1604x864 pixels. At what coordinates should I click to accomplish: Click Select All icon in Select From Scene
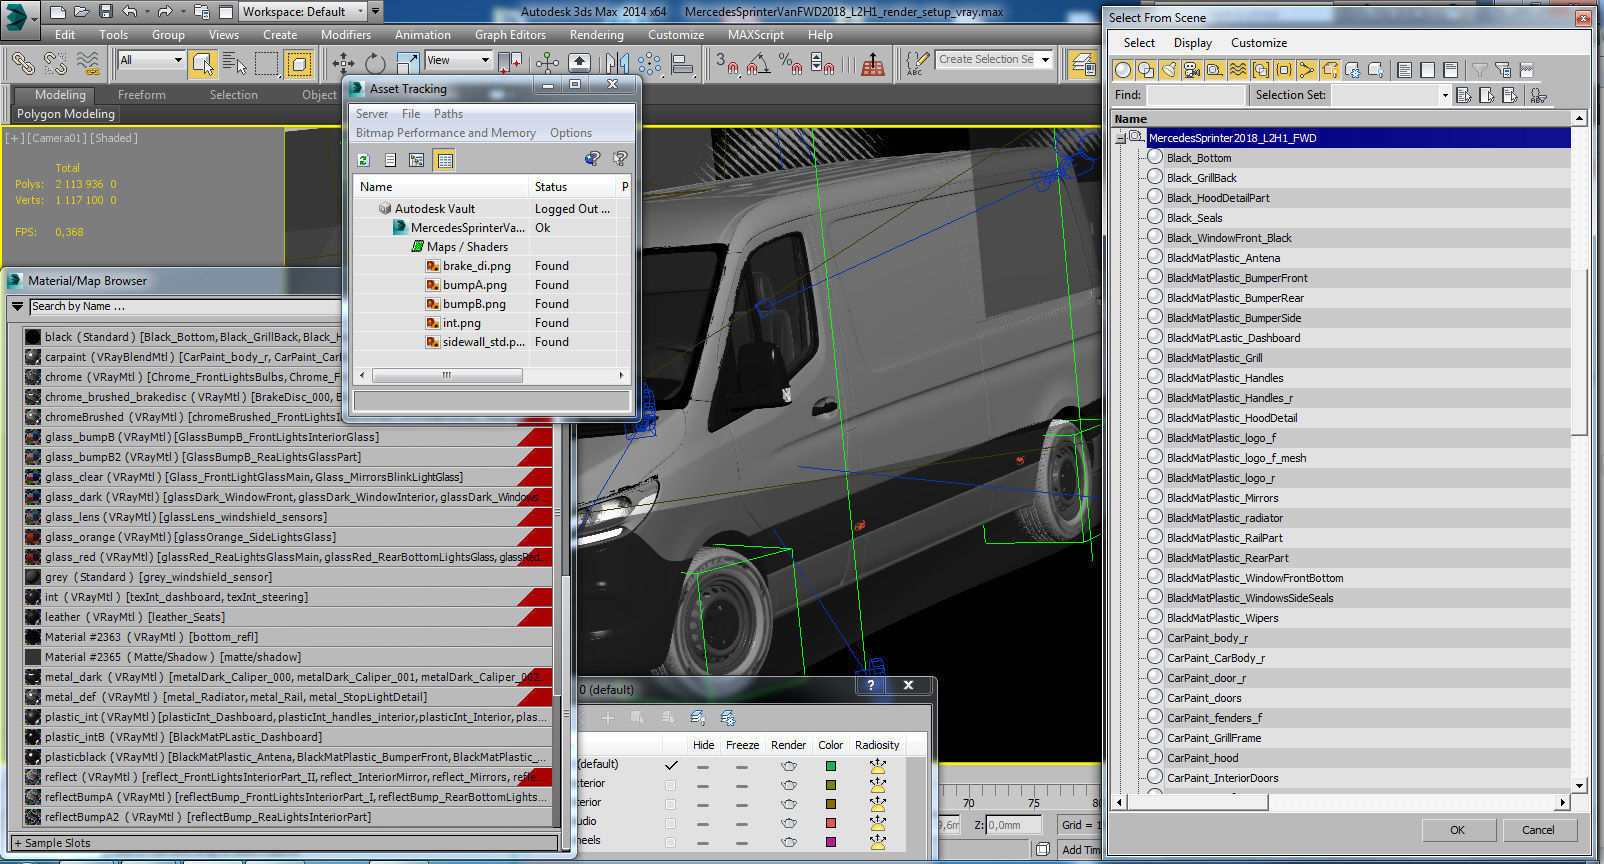pyautogui.click(x=1405, y=69)
